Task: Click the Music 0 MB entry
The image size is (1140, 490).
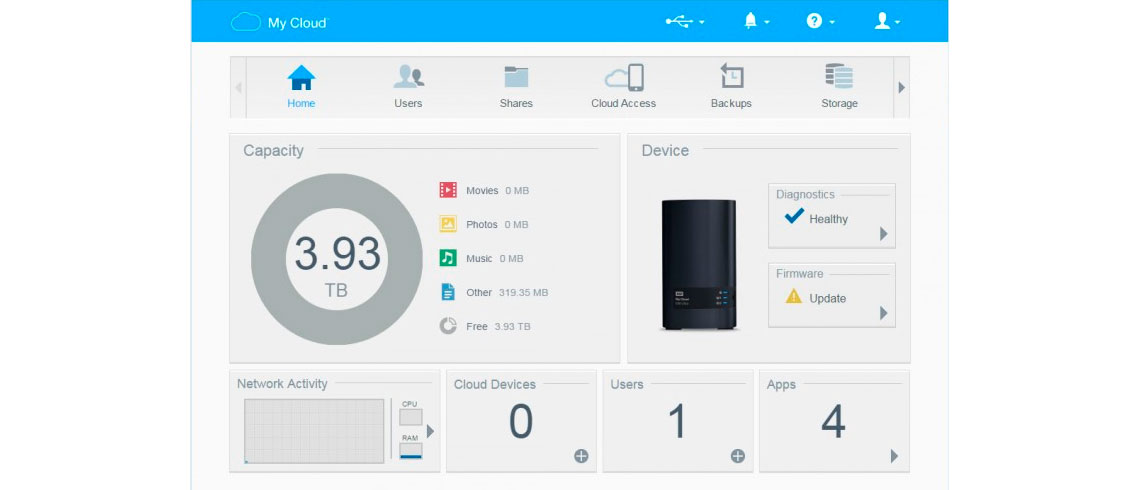Action: pos(494,258)
